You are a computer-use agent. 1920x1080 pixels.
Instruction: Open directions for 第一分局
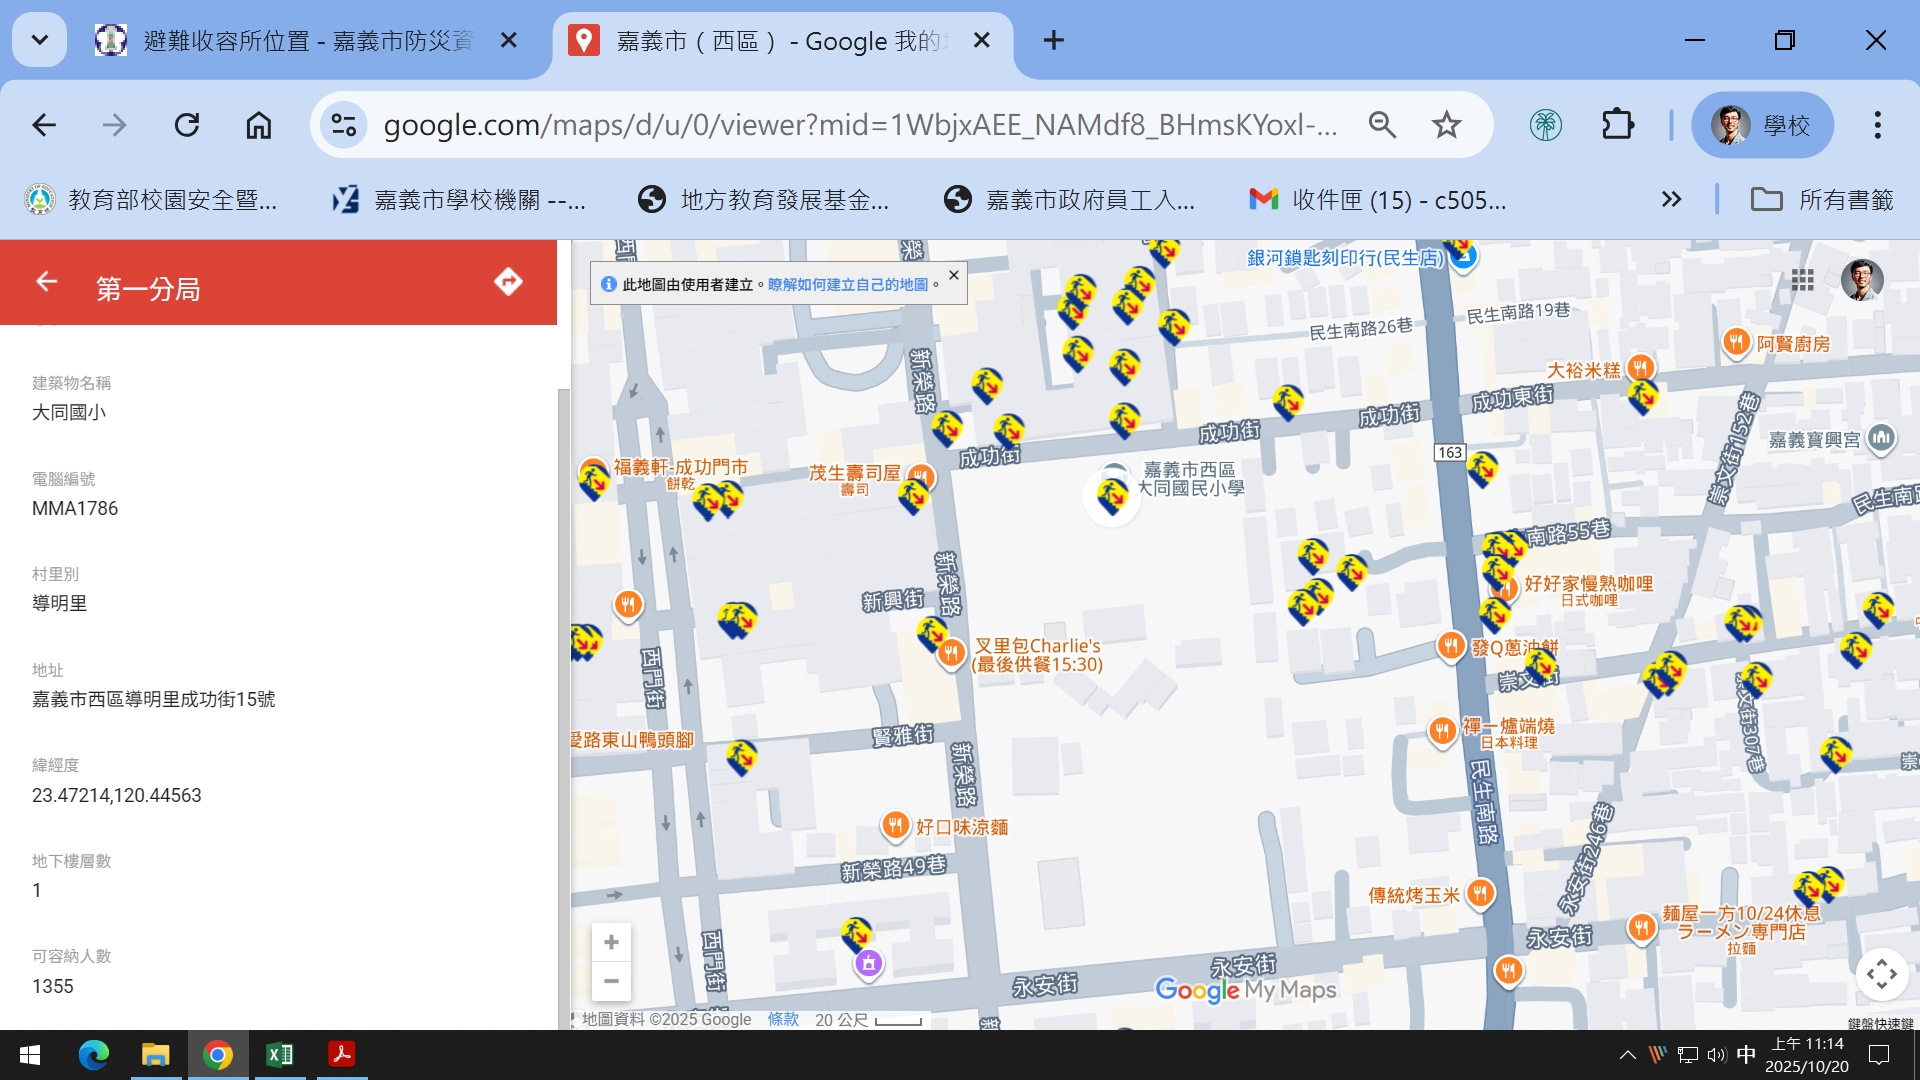point(508,282)
